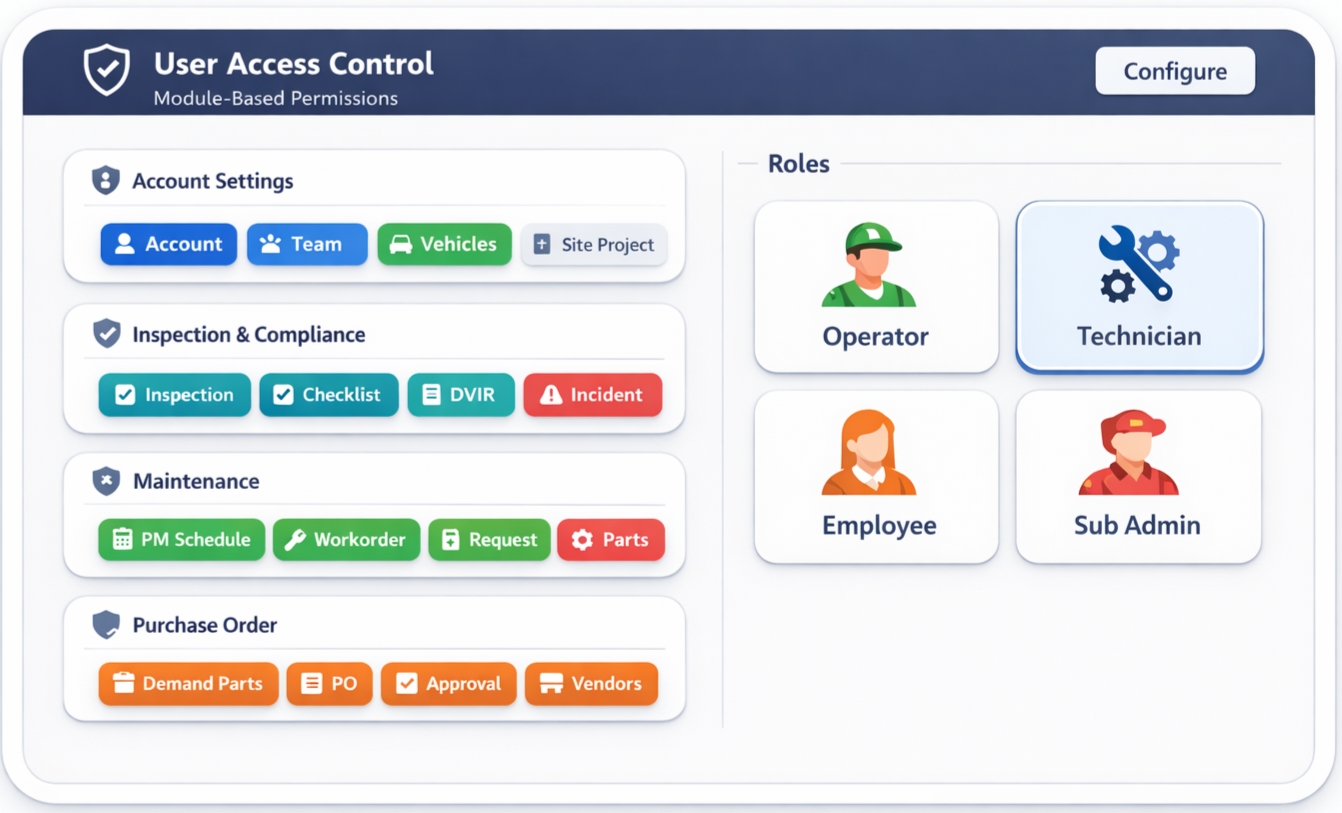Screen dimensions: 1342x813
Task: Click the Operator avatar icon
Action: coord(875,263)
